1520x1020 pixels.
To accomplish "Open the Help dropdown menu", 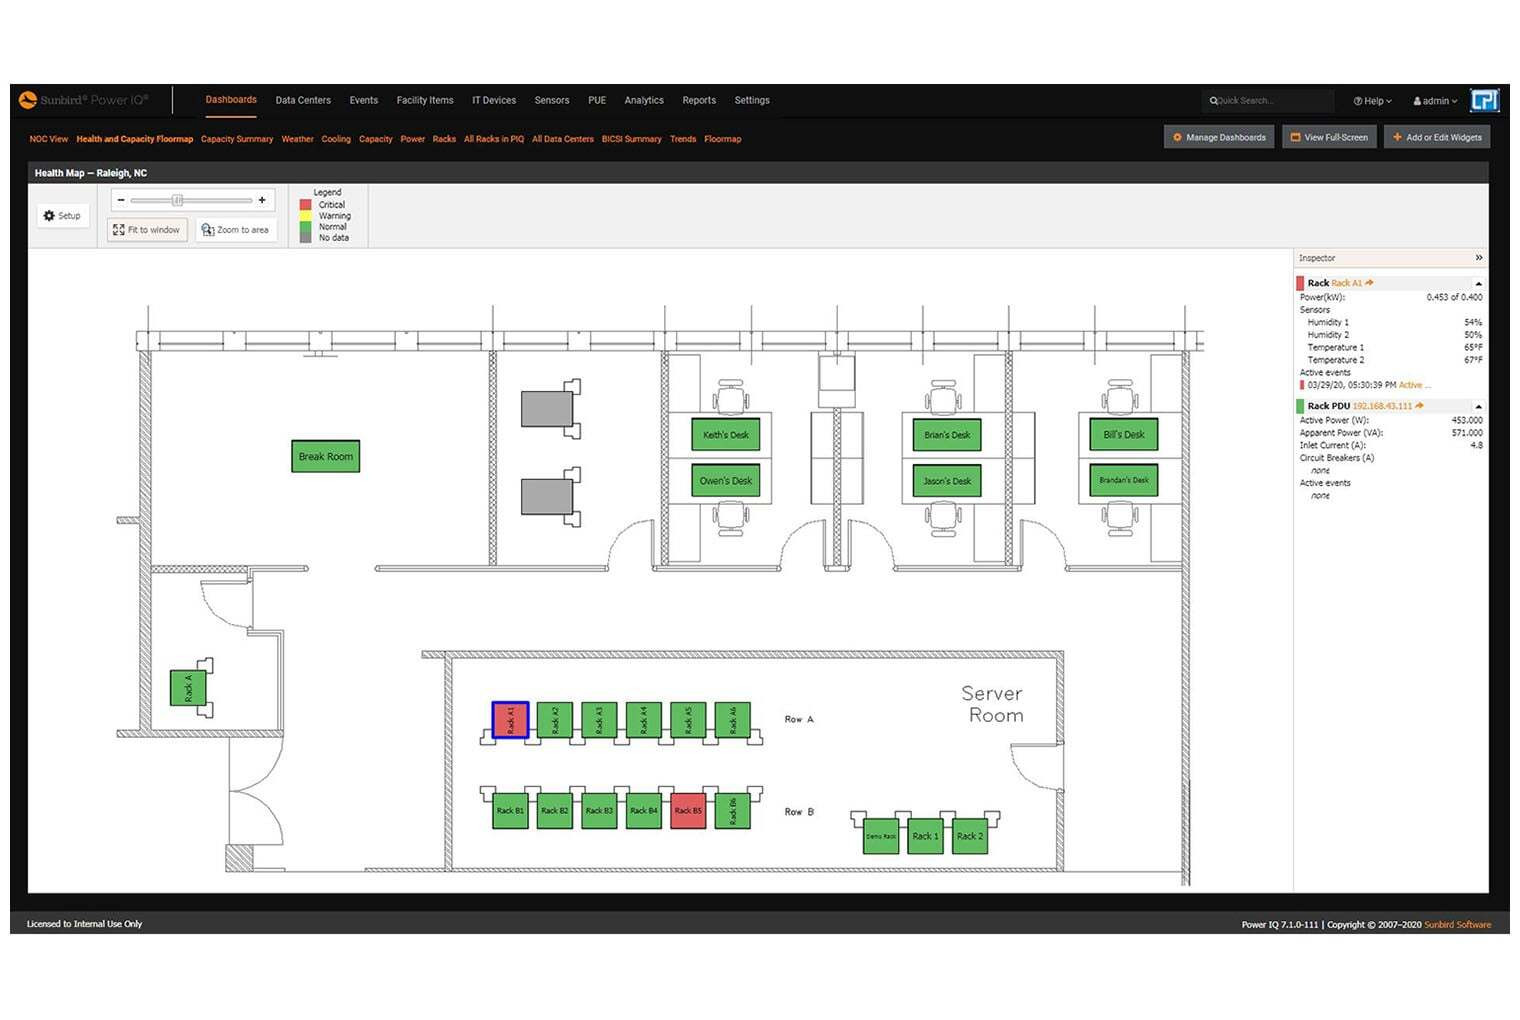I will click(1372, 101).
